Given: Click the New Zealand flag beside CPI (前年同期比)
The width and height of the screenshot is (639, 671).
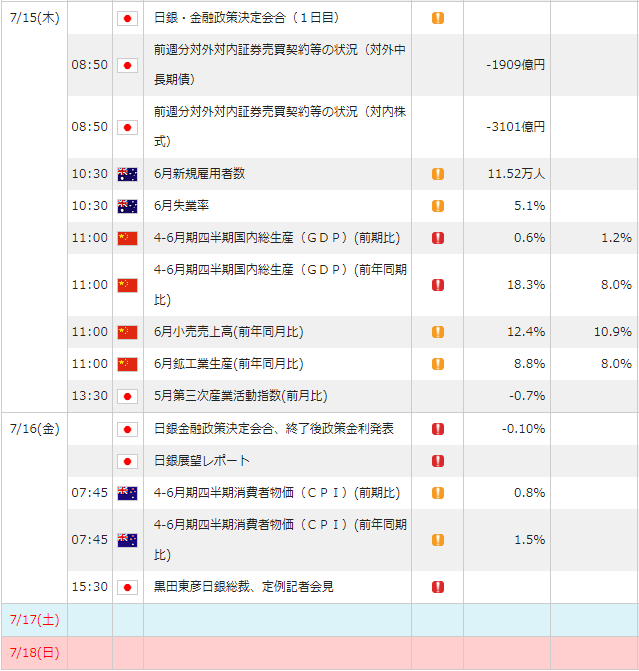Looking at the screenshot, I should 128,540.
